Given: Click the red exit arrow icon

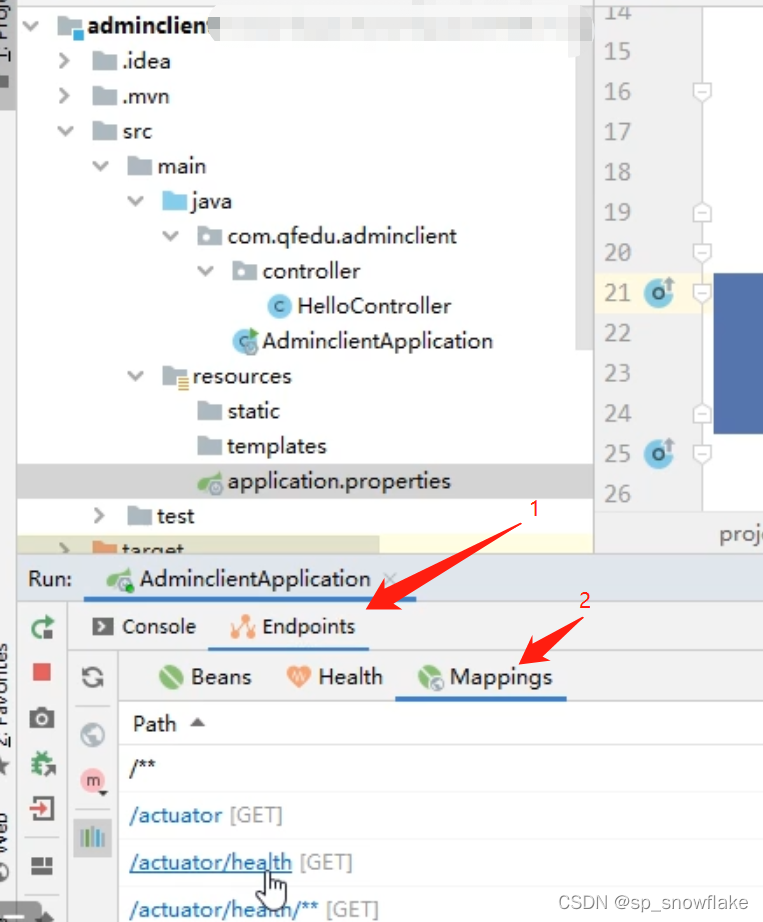Looking at the screenshot, I should point(42,809).
